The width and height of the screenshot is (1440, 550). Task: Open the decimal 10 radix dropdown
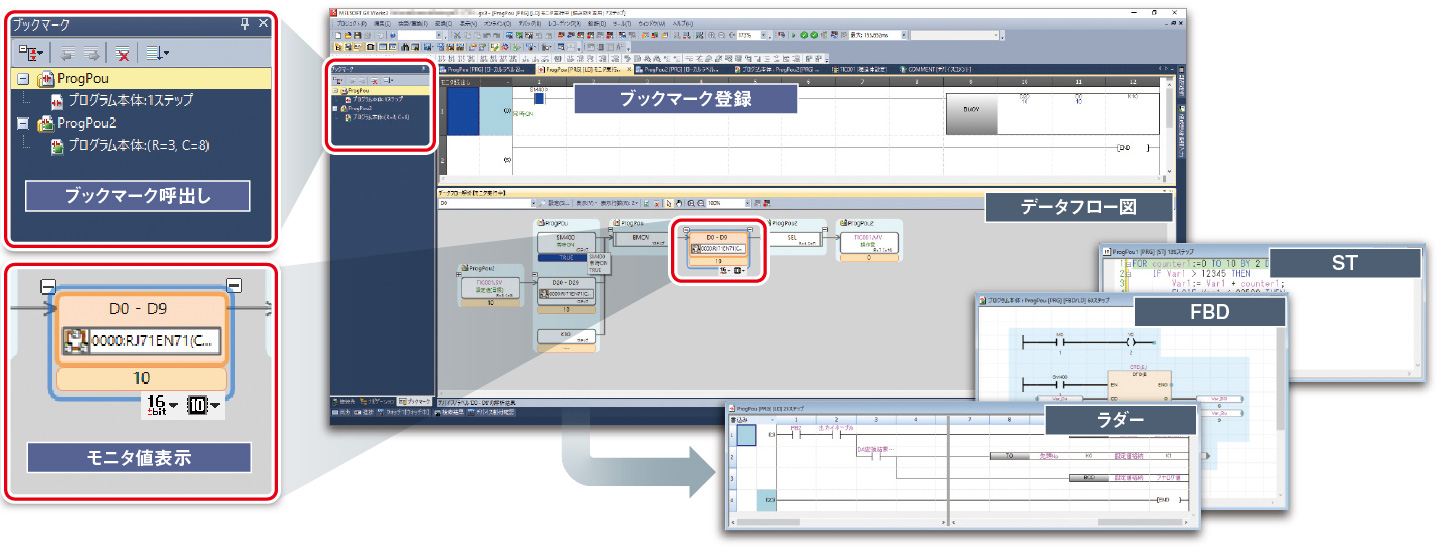(x=203, y=405)
